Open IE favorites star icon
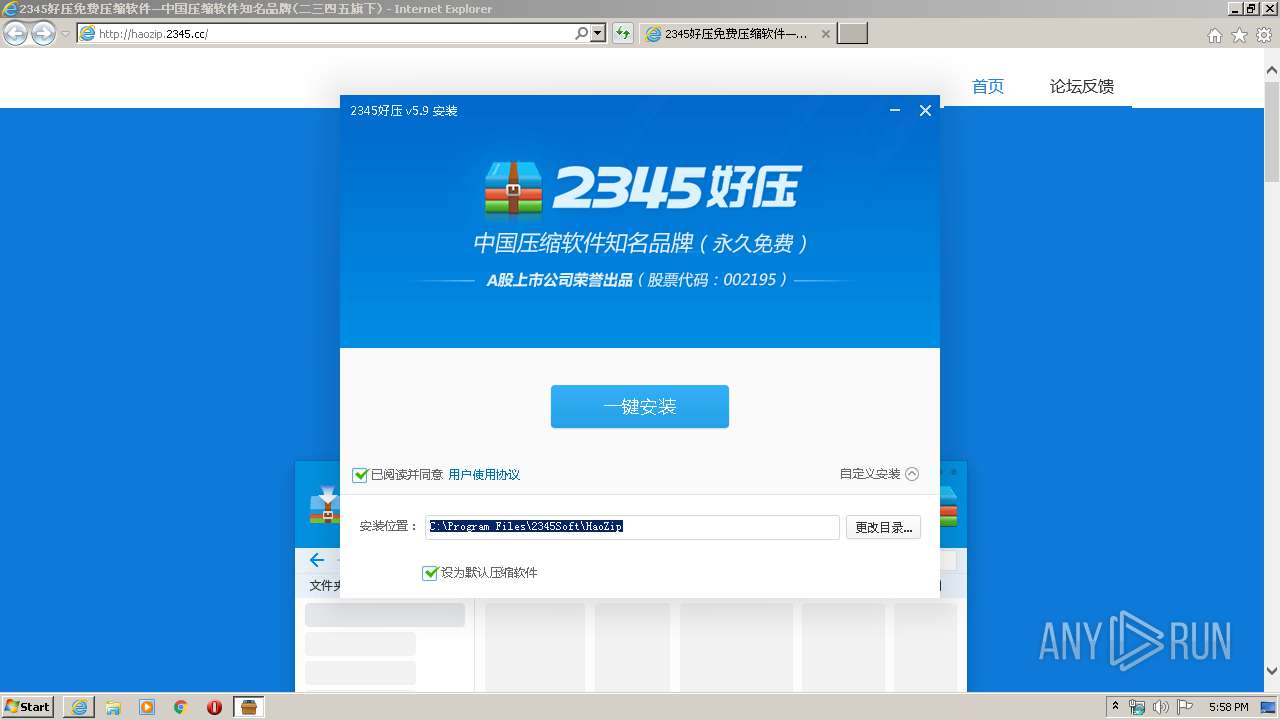 click(x=1239, y=35)
